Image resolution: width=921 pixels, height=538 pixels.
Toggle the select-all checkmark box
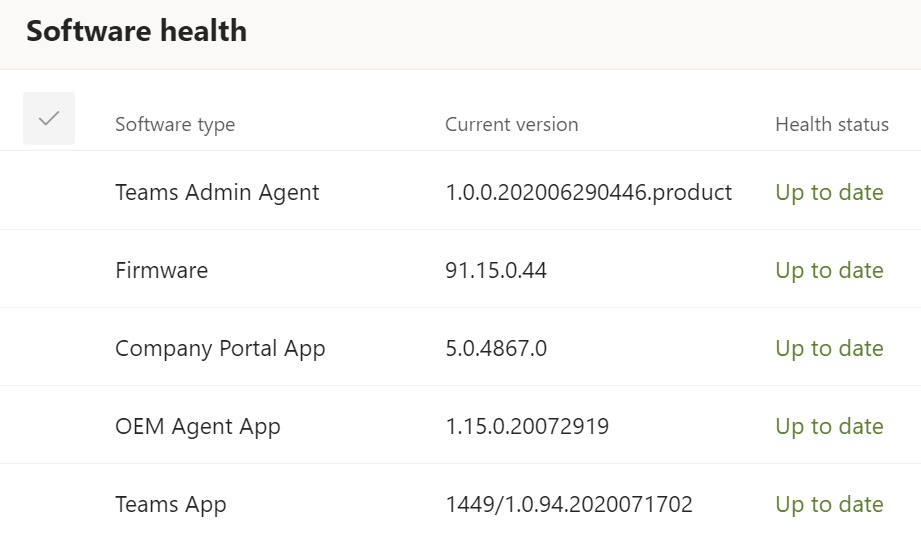click(x=49, y=119)
